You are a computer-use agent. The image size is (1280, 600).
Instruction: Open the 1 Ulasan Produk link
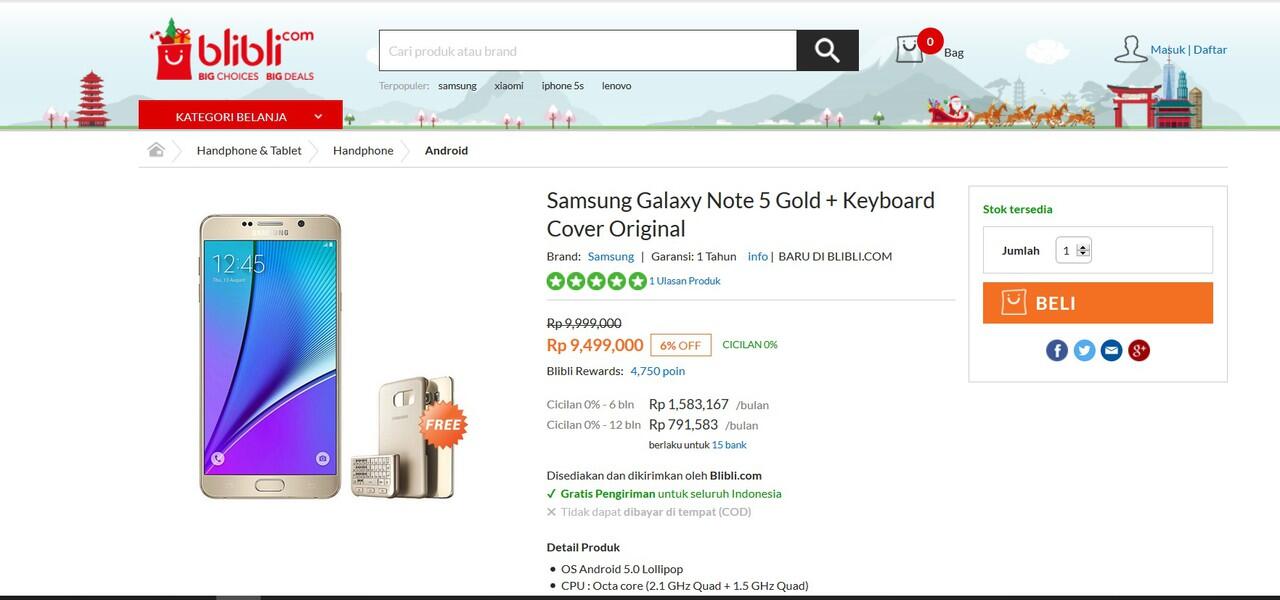[684, 281]
